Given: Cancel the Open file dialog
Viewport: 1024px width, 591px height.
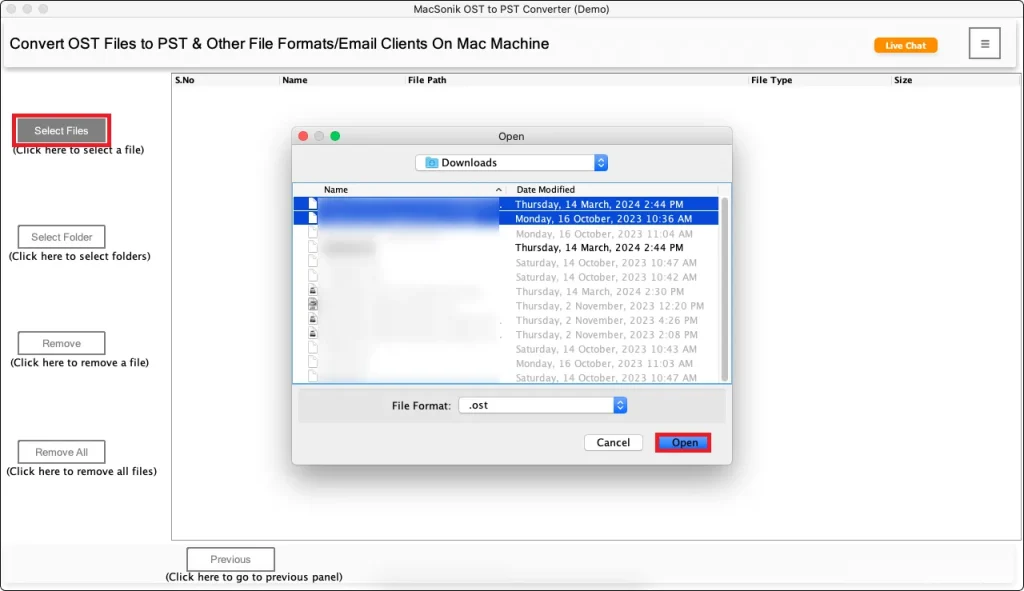Looking at the screenshot, I should coord(613,442).
